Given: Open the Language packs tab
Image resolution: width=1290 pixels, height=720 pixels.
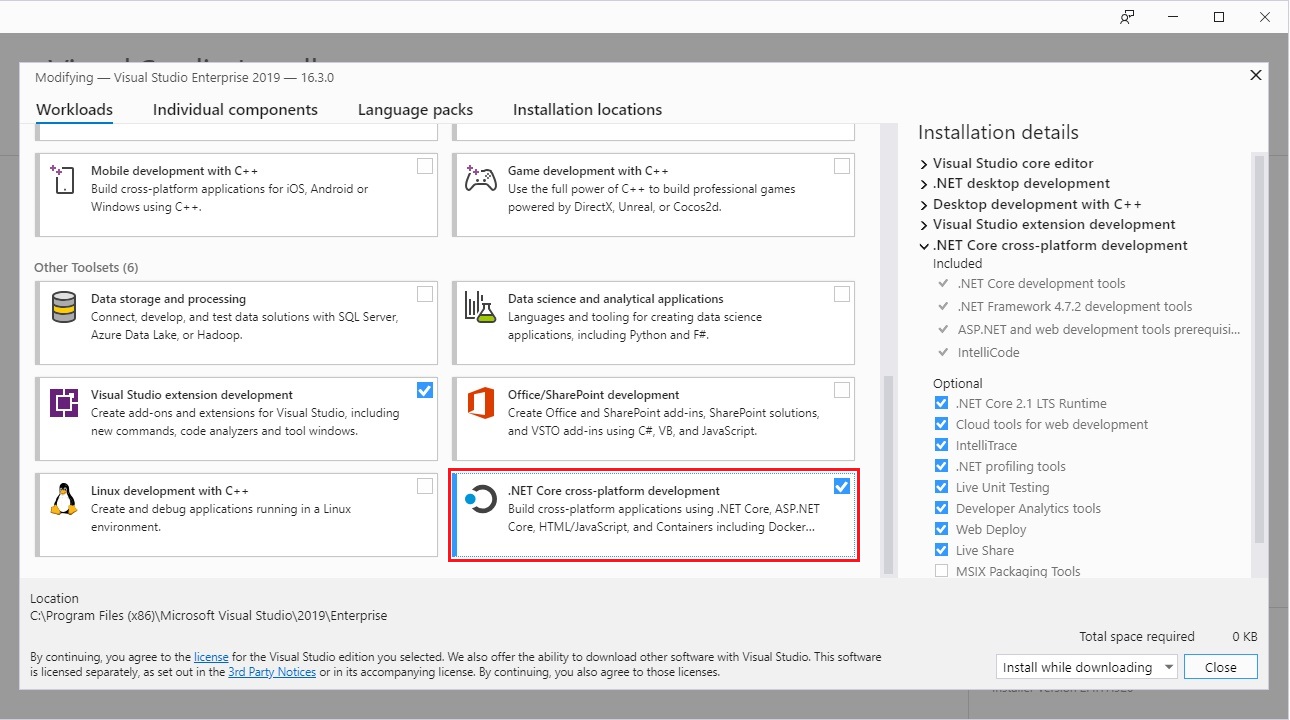Looking at the screenshot, I should [x=415, y=110].
